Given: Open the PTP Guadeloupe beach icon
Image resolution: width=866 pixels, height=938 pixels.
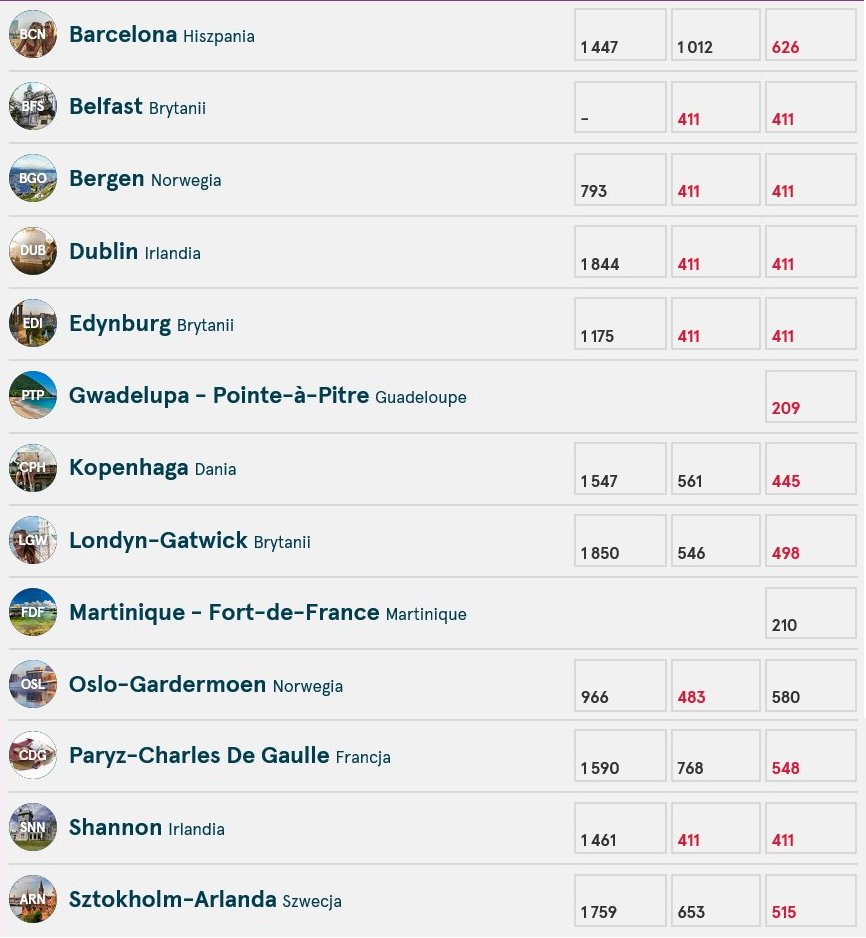Looking at the screenshot, I should (x=33, y=395).
